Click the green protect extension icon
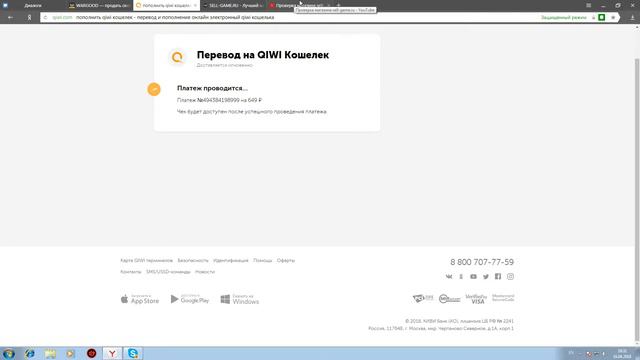Screen dimensions: 640x360 (602, 17)
